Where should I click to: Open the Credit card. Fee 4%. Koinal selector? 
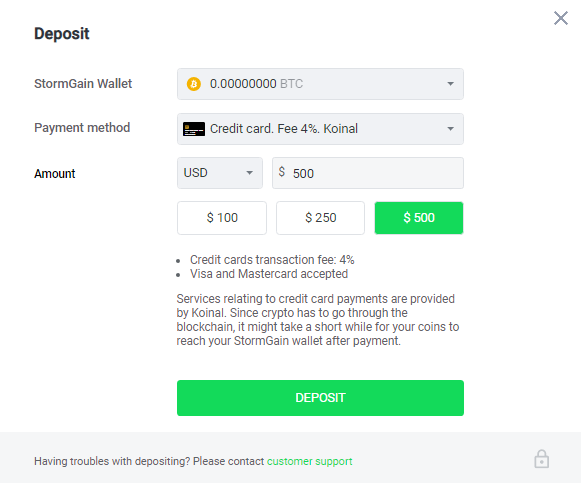[320, 129]
